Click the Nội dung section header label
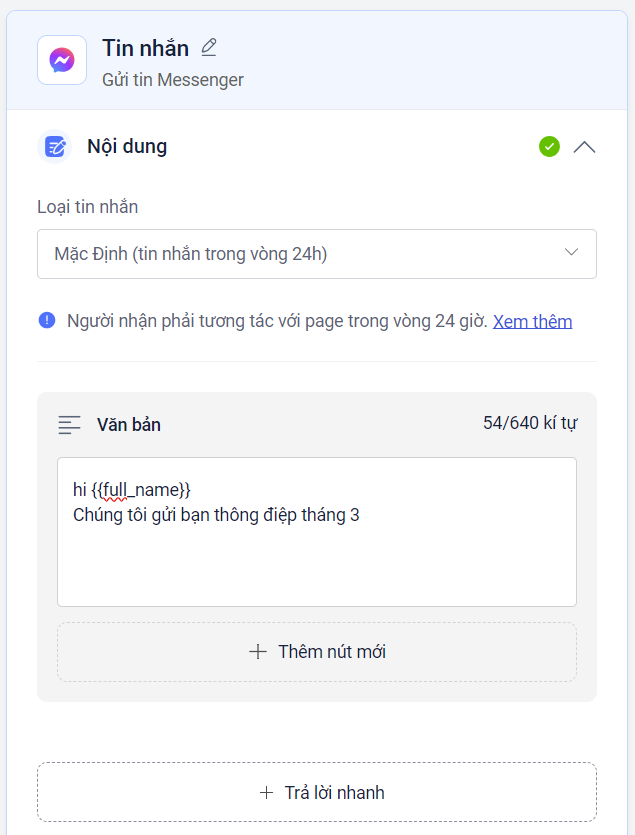 127,147
